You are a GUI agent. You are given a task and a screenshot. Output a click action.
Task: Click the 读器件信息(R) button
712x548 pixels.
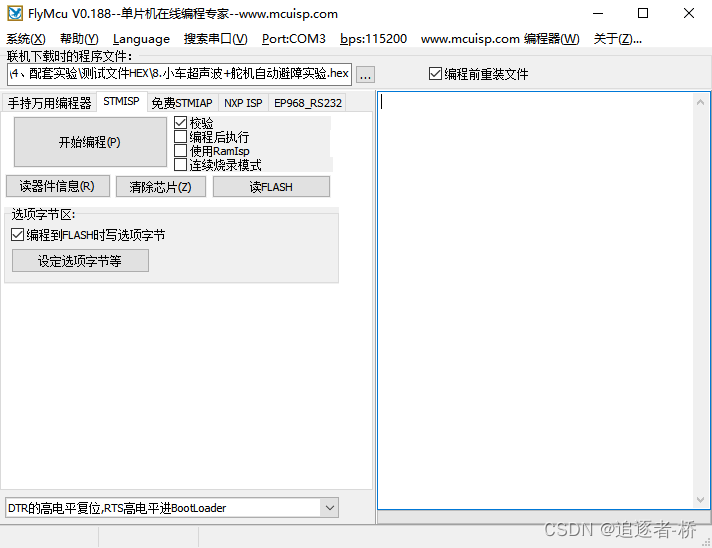click(x=58, y=186)
